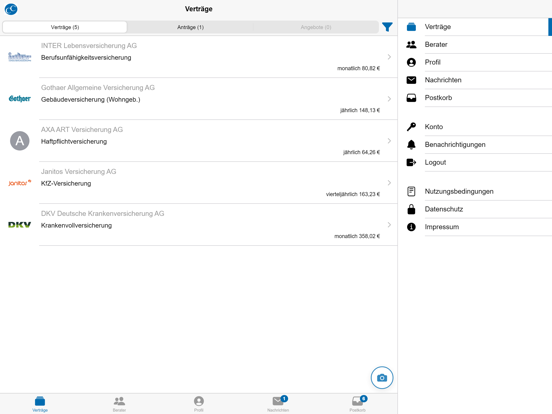Select Berater label in side menu
This screenshot has width=552, height=414.
tap(436, 45)
